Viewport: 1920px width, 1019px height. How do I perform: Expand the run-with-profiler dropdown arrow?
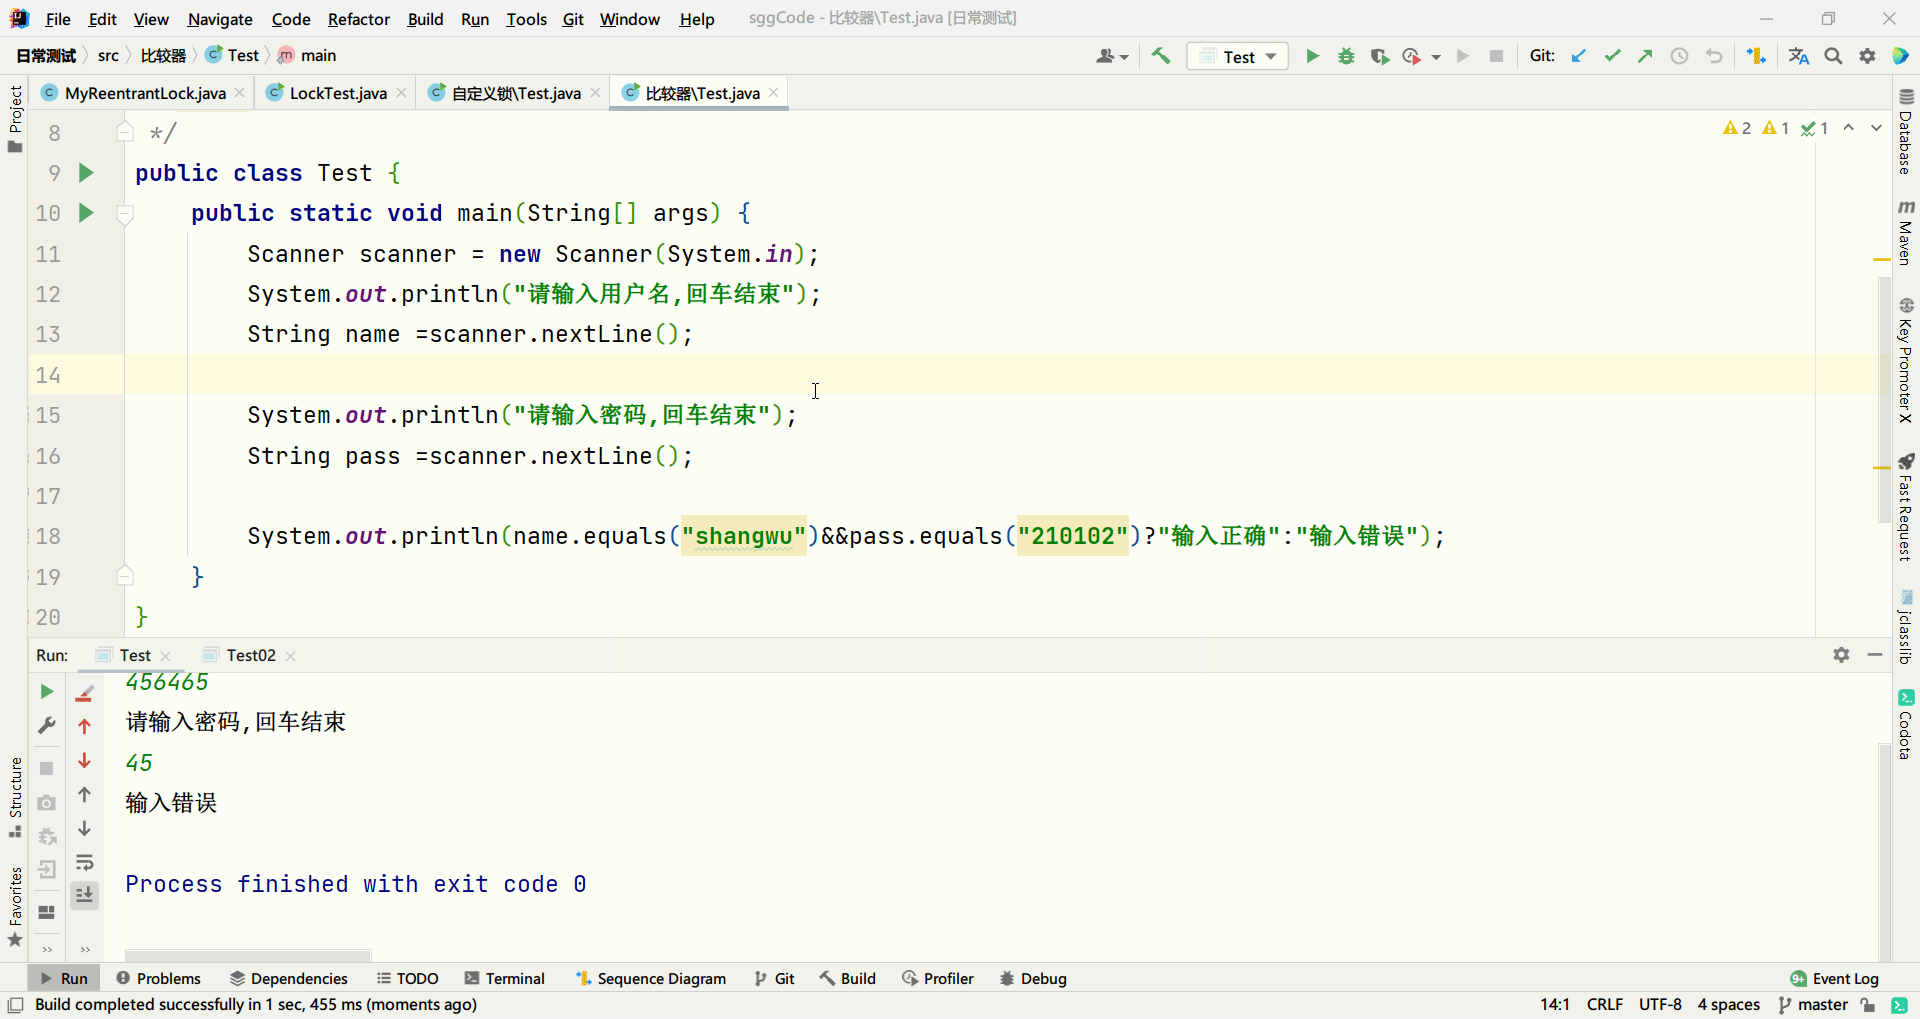point(1436,57)
